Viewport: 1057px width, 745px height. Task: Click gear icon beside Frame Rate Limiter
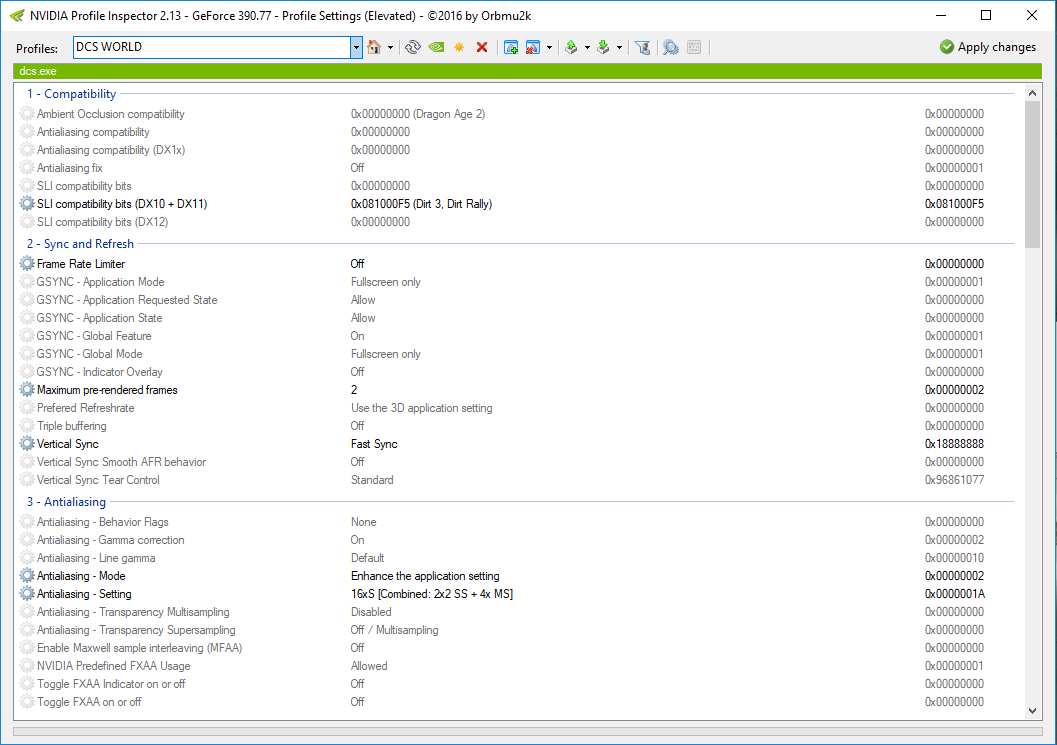(x=27, y=264)
